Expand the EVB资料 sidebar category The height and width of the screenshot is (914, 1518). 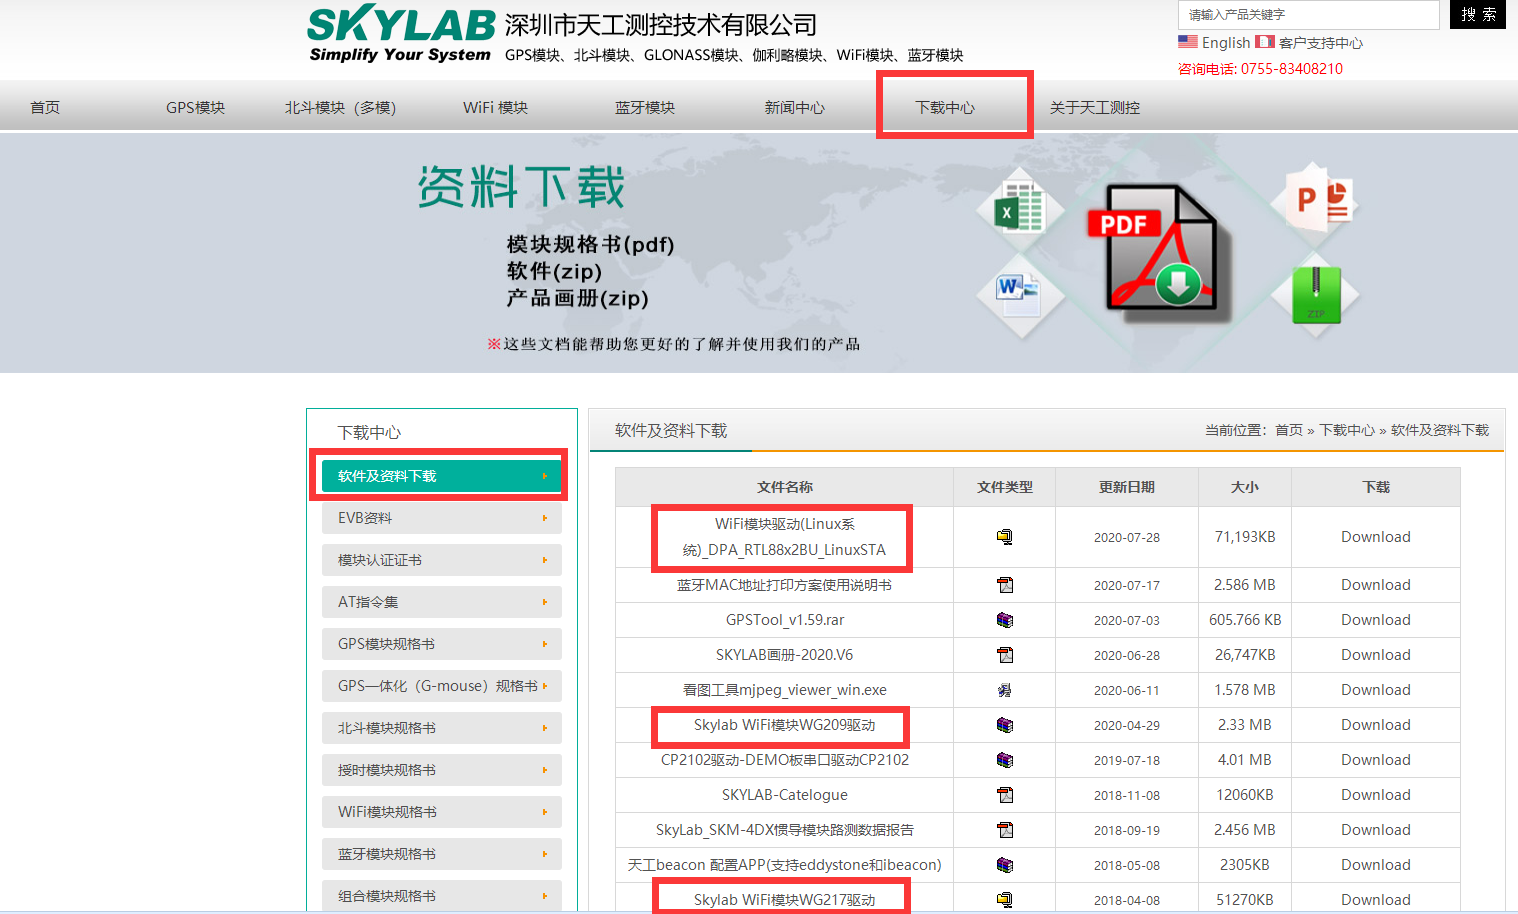(x=441, y=518)
